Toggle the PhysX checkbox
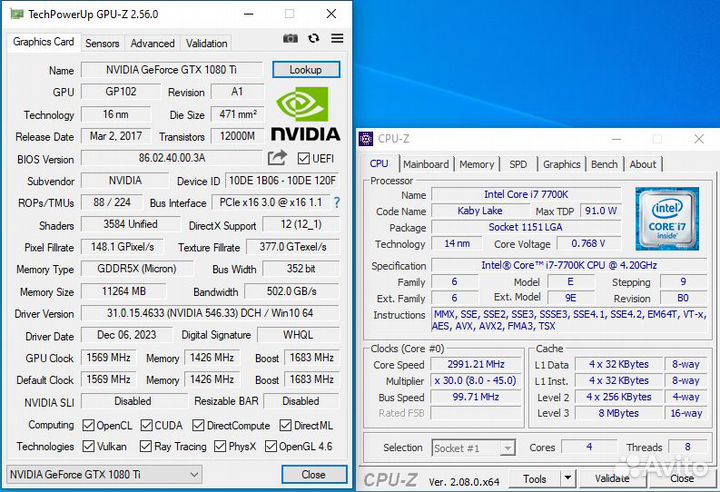The height and width of the screenshot is (492, 720). (220, 446)
